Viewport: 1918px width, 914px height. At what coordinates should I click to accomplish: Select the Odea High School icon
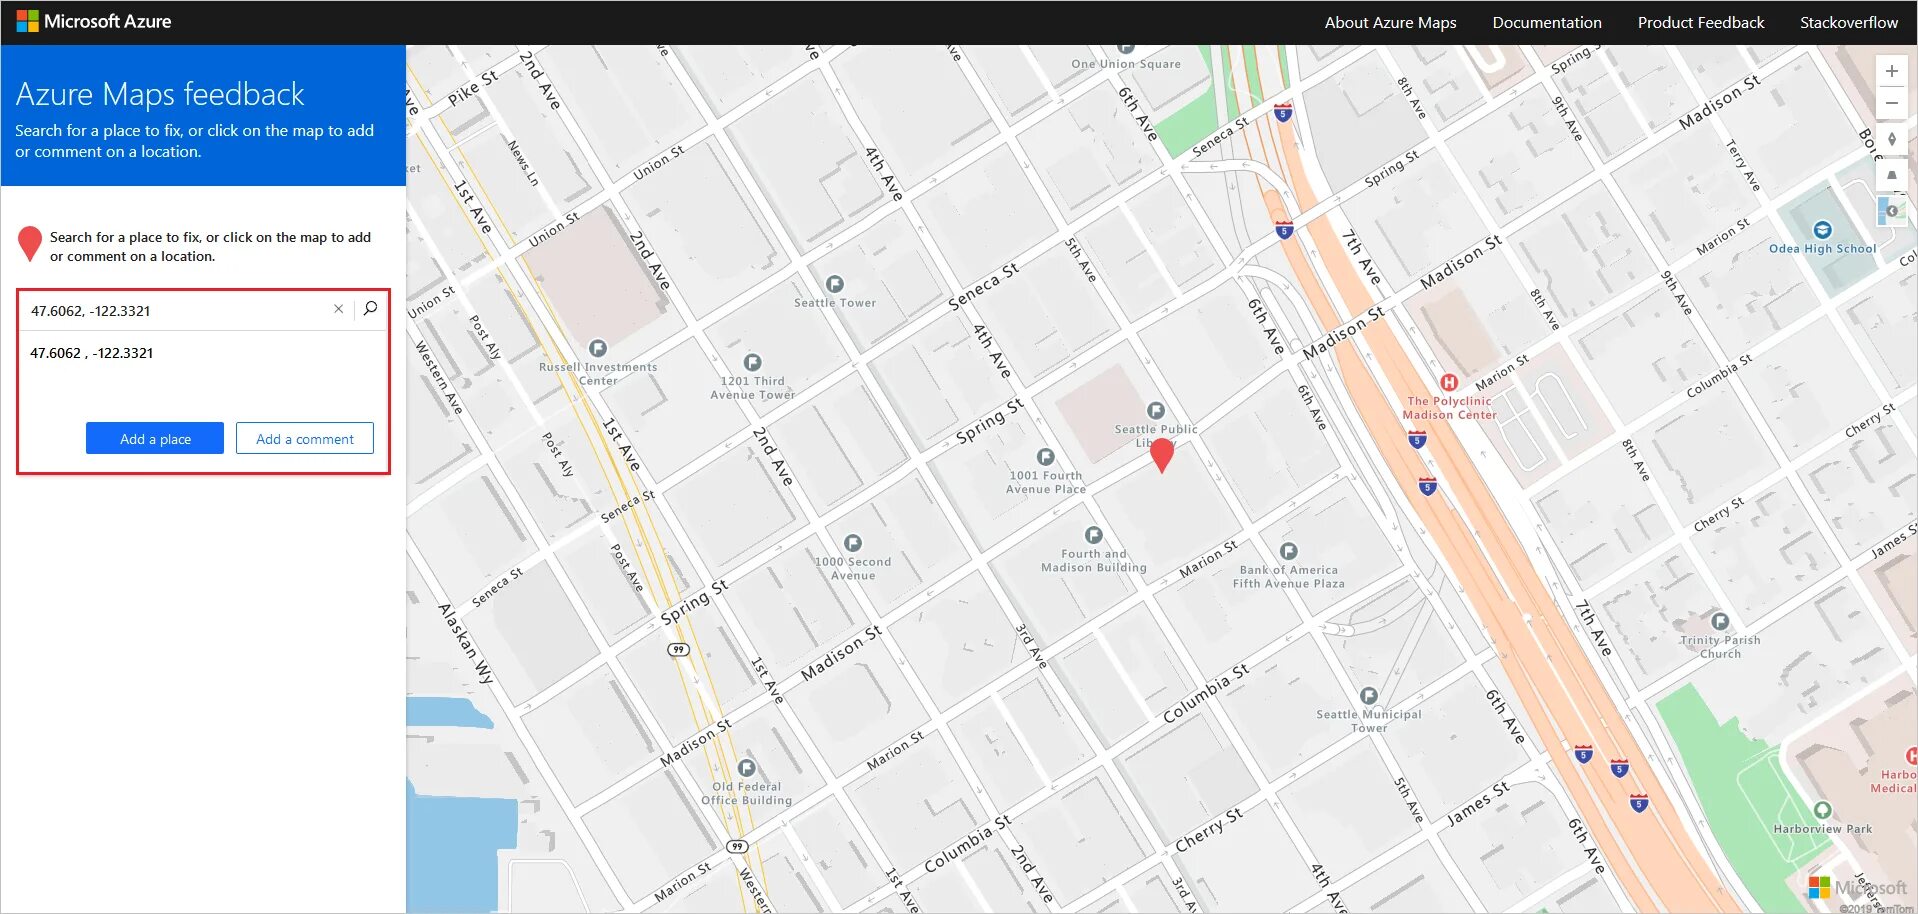pyautogui.click(x=1823, y=230)
